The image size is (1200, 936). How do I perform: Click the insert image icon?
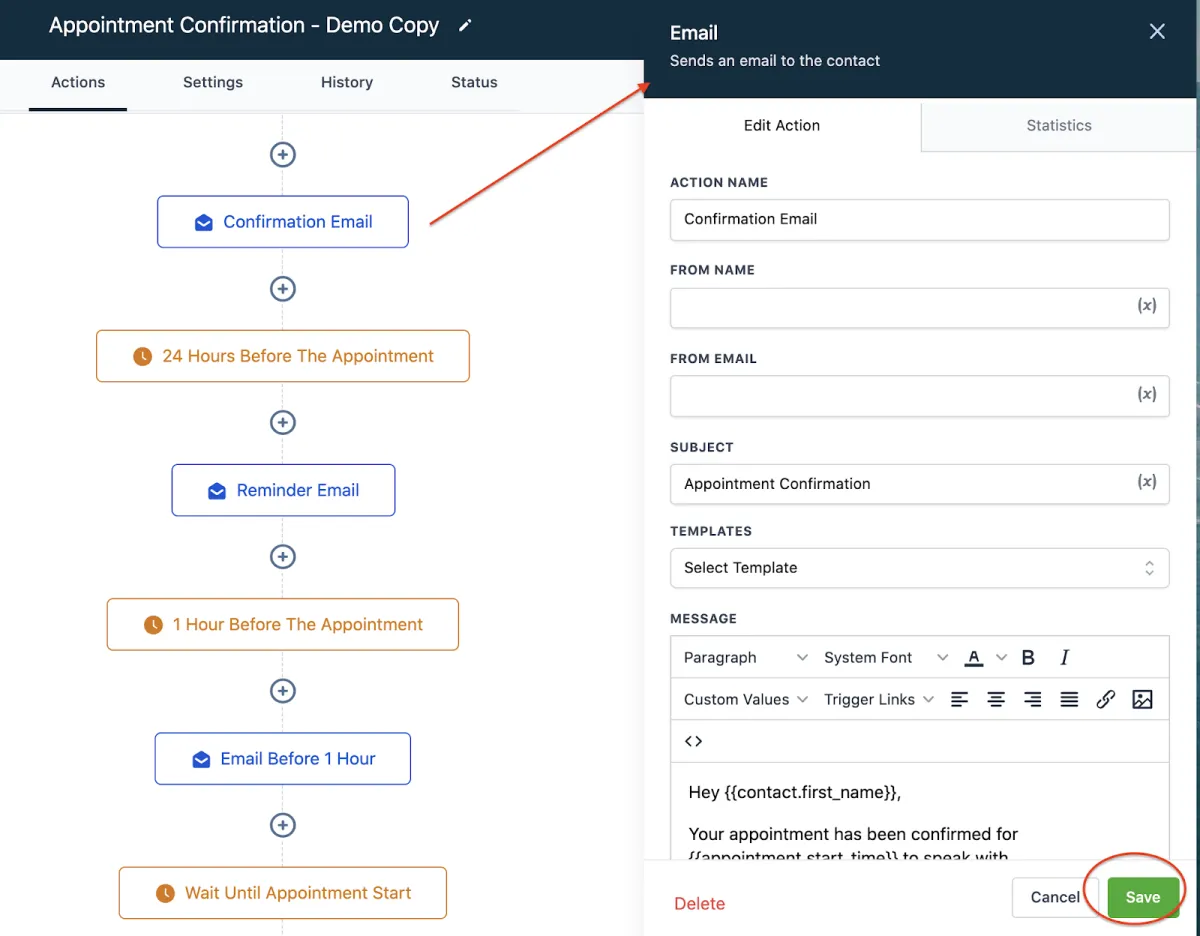[x=1142, y=700]
